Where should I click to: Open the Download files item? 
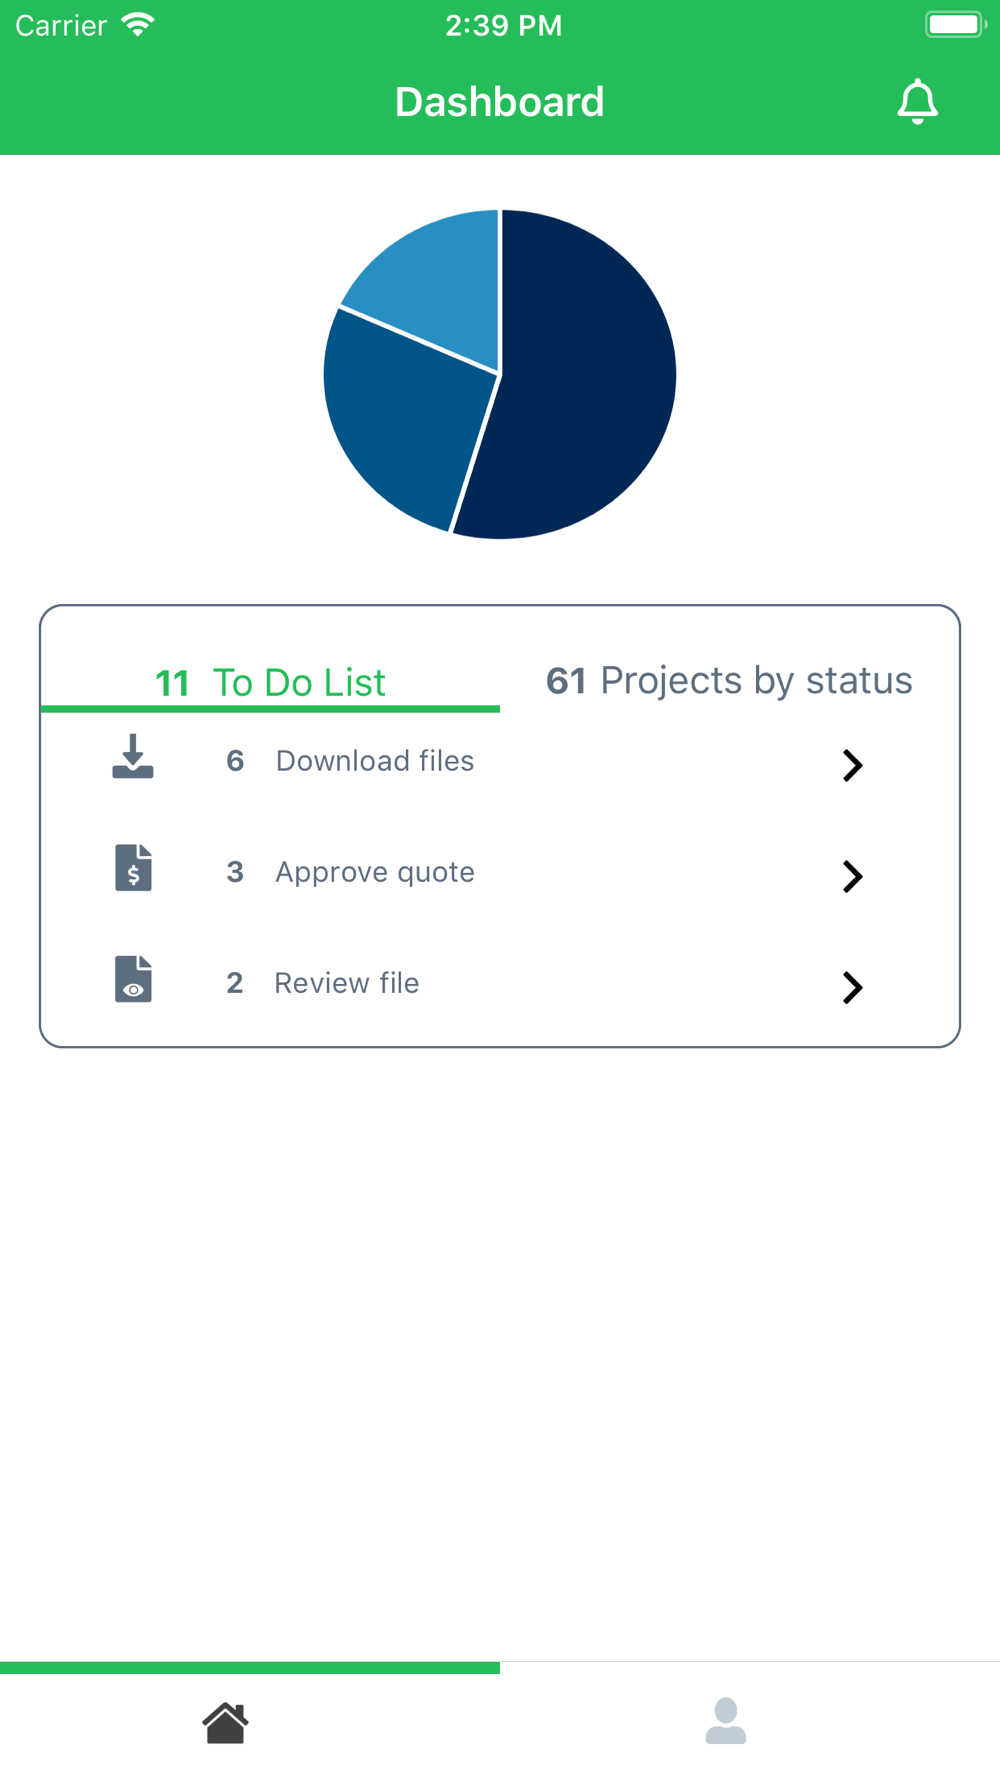click(500, 761)
